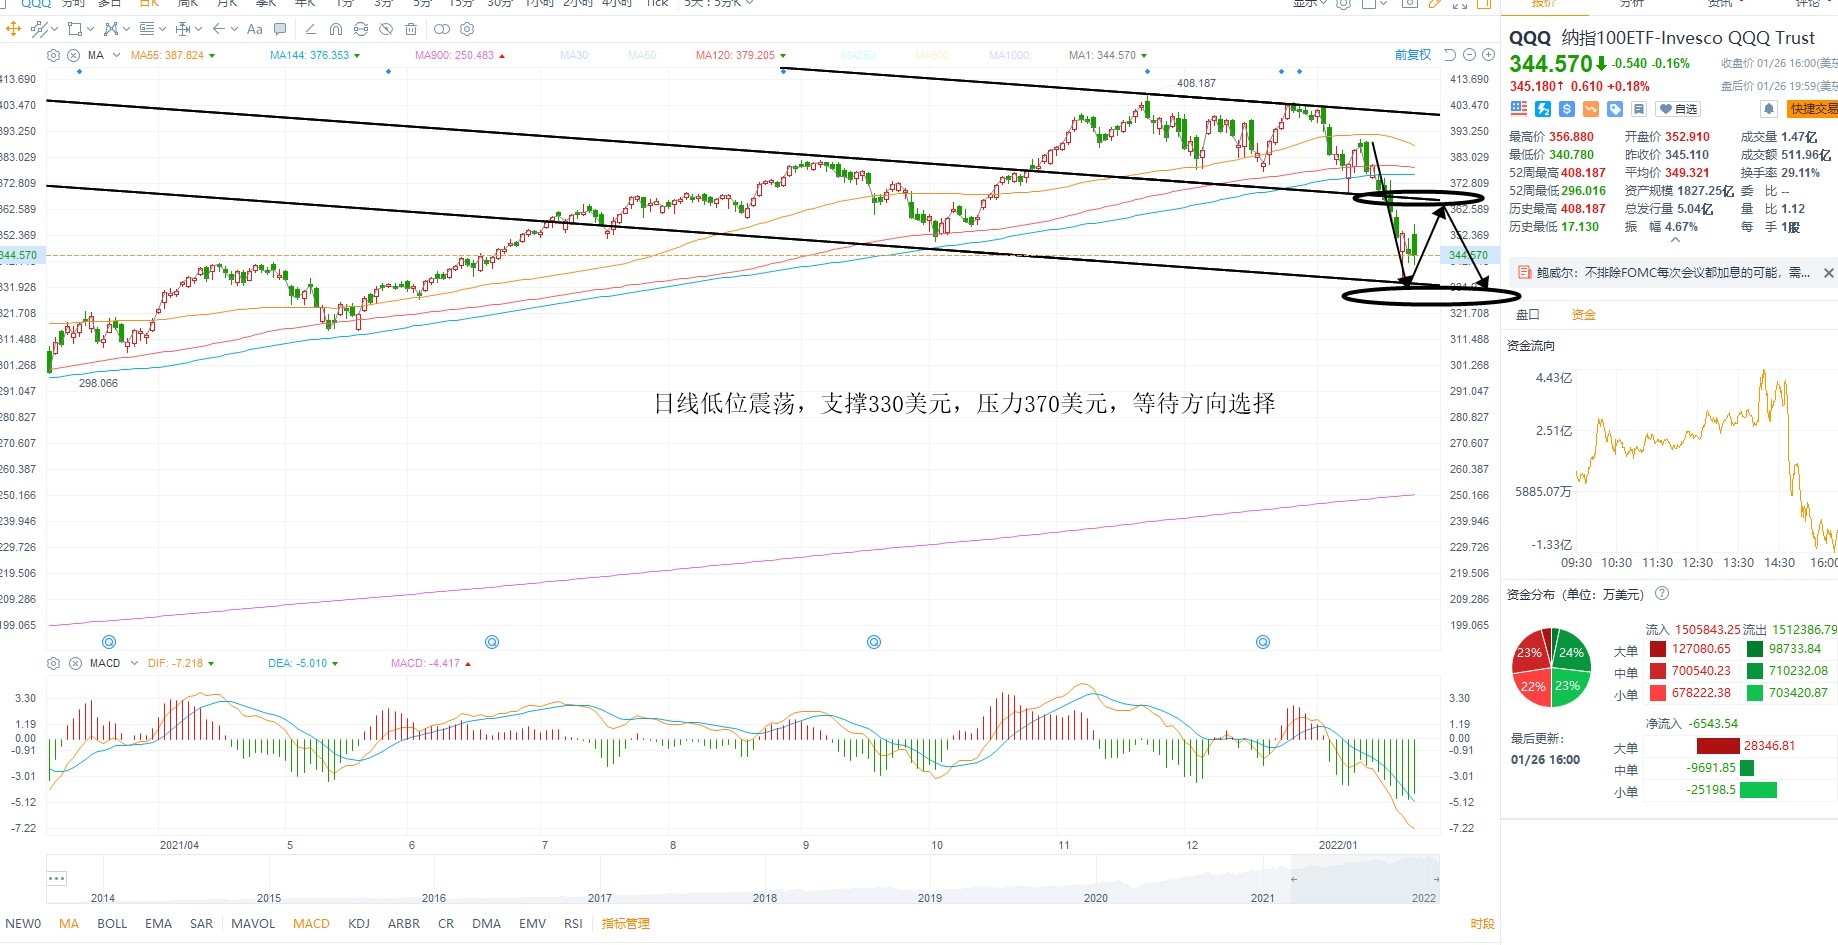Select the EMV indicator tab
Image resolution: width=1838 pixels, height=945 pixels.
pos(532,923)
